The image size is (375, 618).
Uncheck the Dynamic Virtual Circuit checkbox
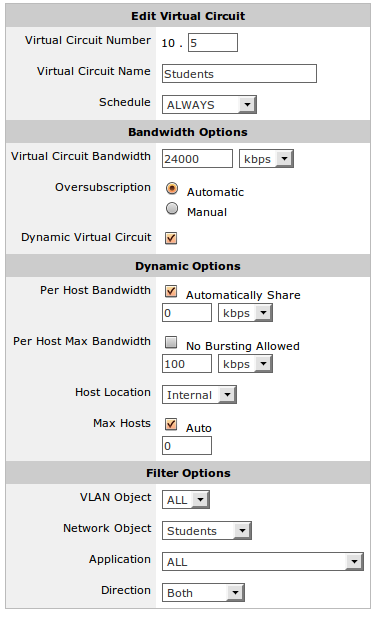click(171, 238)
